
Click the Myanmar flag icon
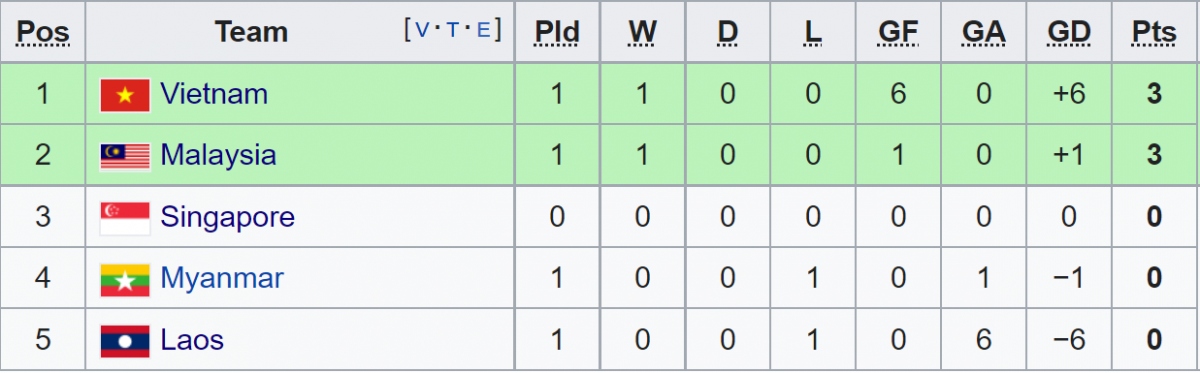pos(125,279)
